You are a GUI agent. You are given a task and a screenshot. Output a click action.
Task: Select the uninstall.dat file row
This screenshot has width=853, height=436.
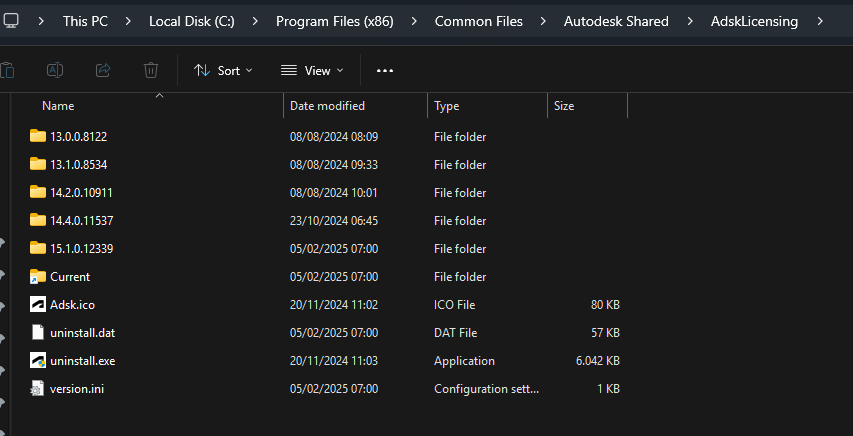click(x=321, y=333)
